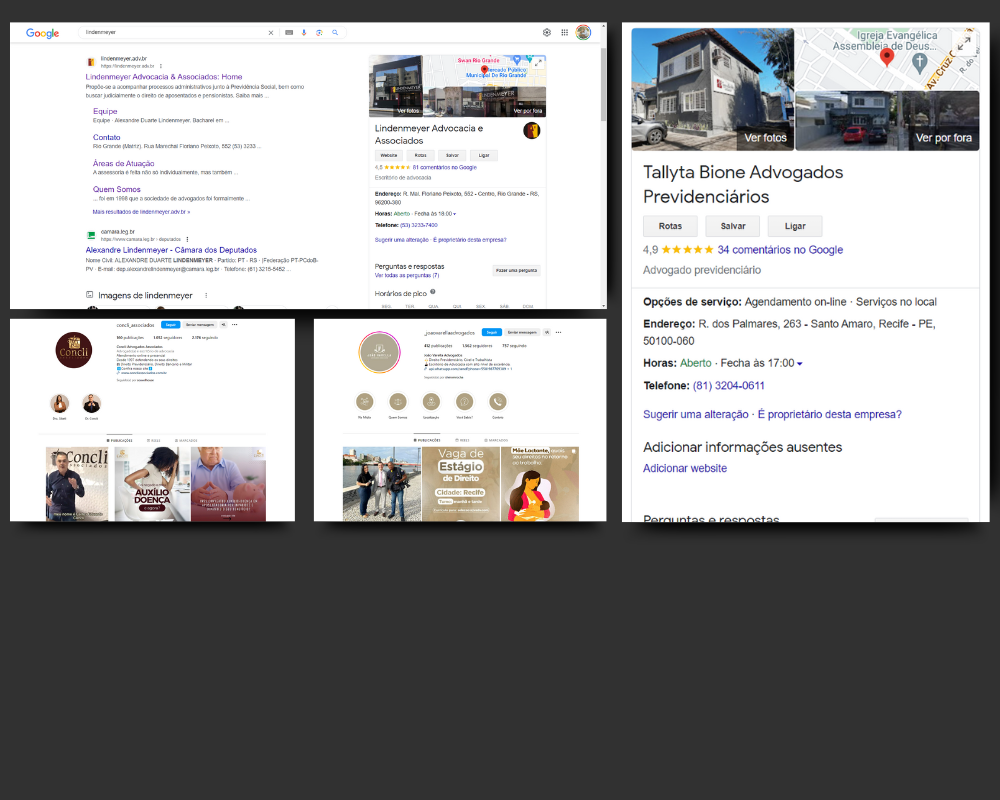This screenshot has width=1000, height=800.
Task: Open the three-dot options on concli_associados profile
Action: (x=235, y=325)
